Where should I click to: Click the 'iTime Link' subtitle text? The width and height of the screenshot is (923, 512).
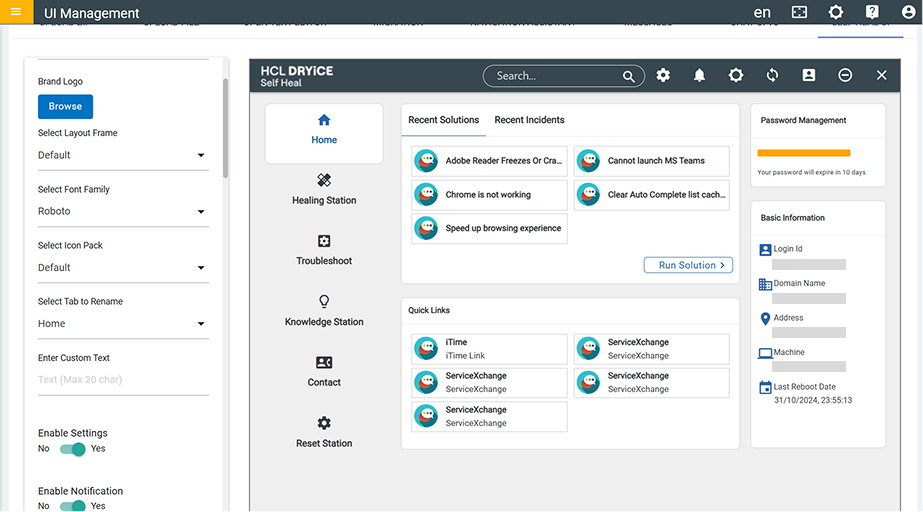465,355
